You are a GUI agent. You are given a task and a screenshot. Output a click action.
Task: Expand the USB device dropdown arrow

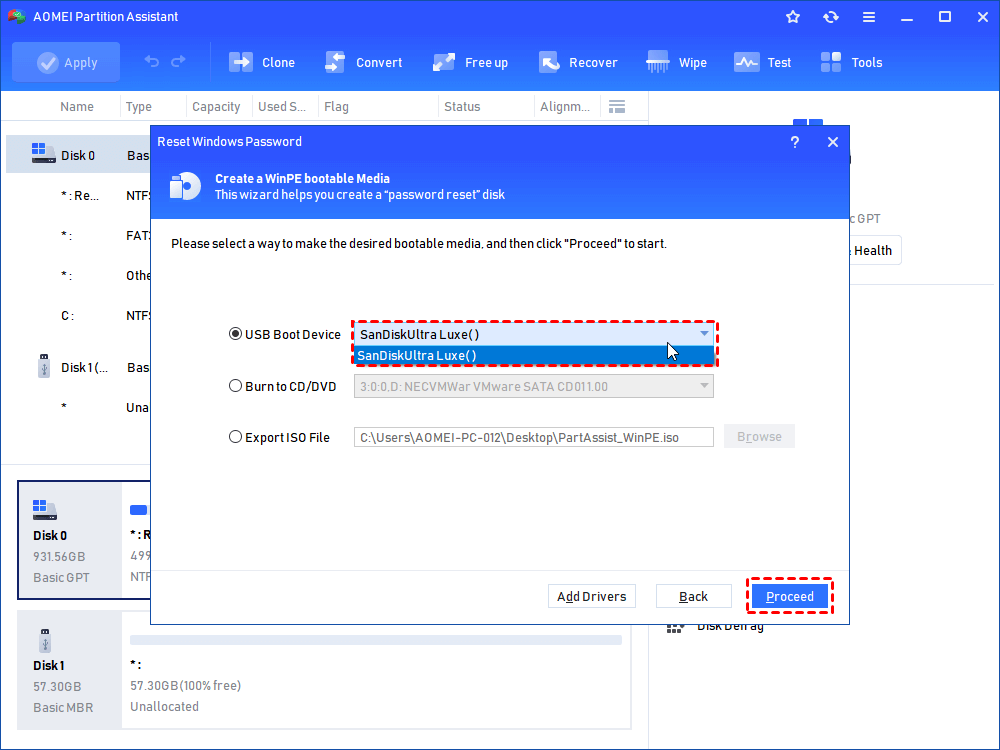pos(704,335)
